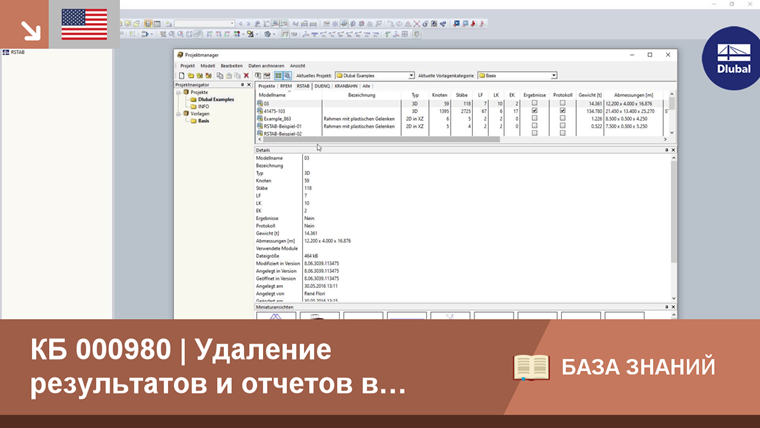
Task: Switch to the RFEM tab
Action: pyautogui.click(x=286, y=86)
